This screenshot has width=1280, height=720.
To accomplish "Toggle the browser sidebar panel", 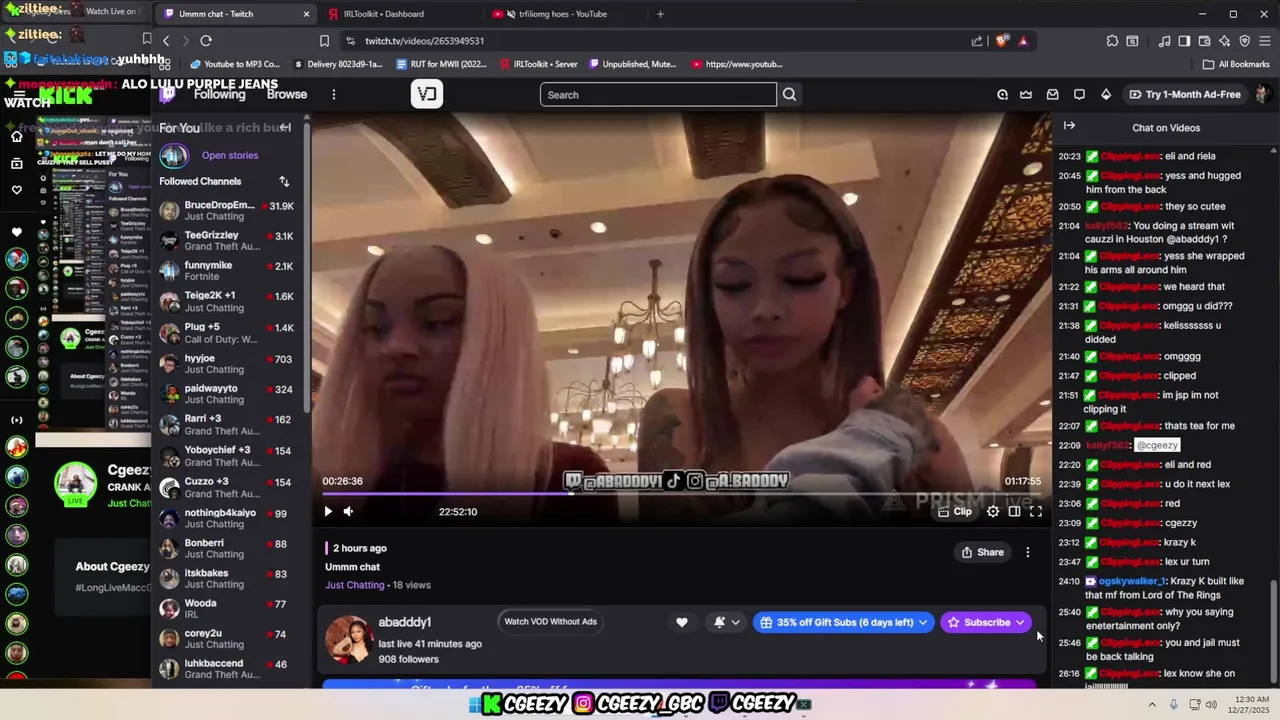I will pyautogui.click(x=1184, y=41).
